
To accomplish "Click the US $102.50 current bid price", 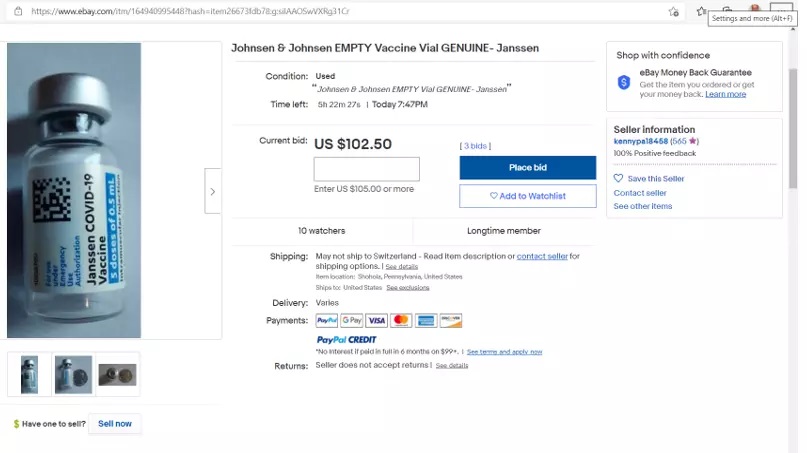I will [x=353, y=144].
